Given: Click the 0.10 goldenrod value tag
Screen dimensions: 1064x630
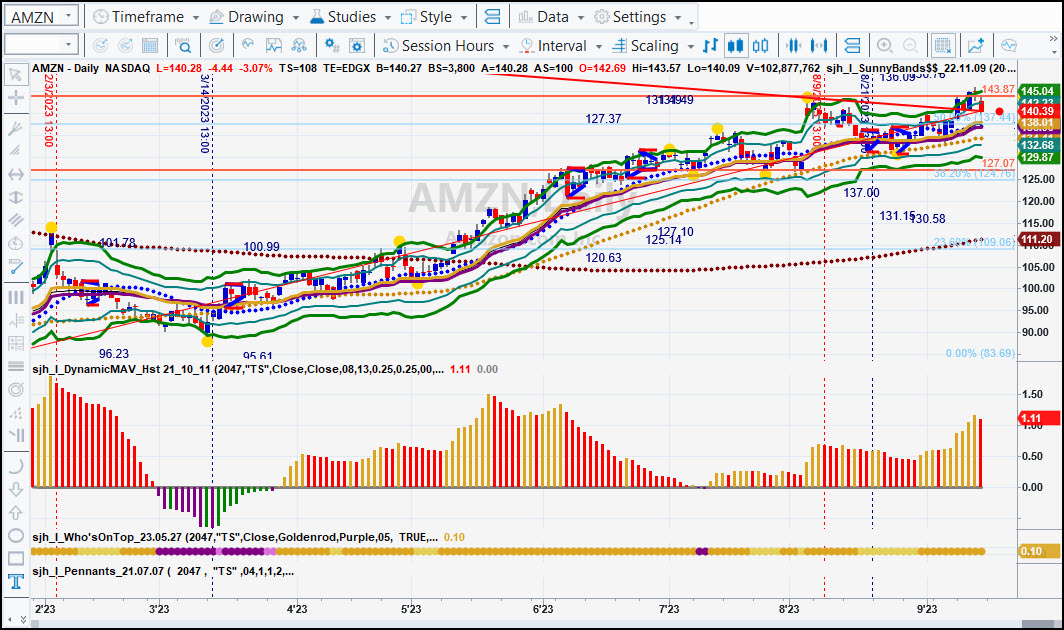Looking at the screenshot, I should pos(1038,551).
